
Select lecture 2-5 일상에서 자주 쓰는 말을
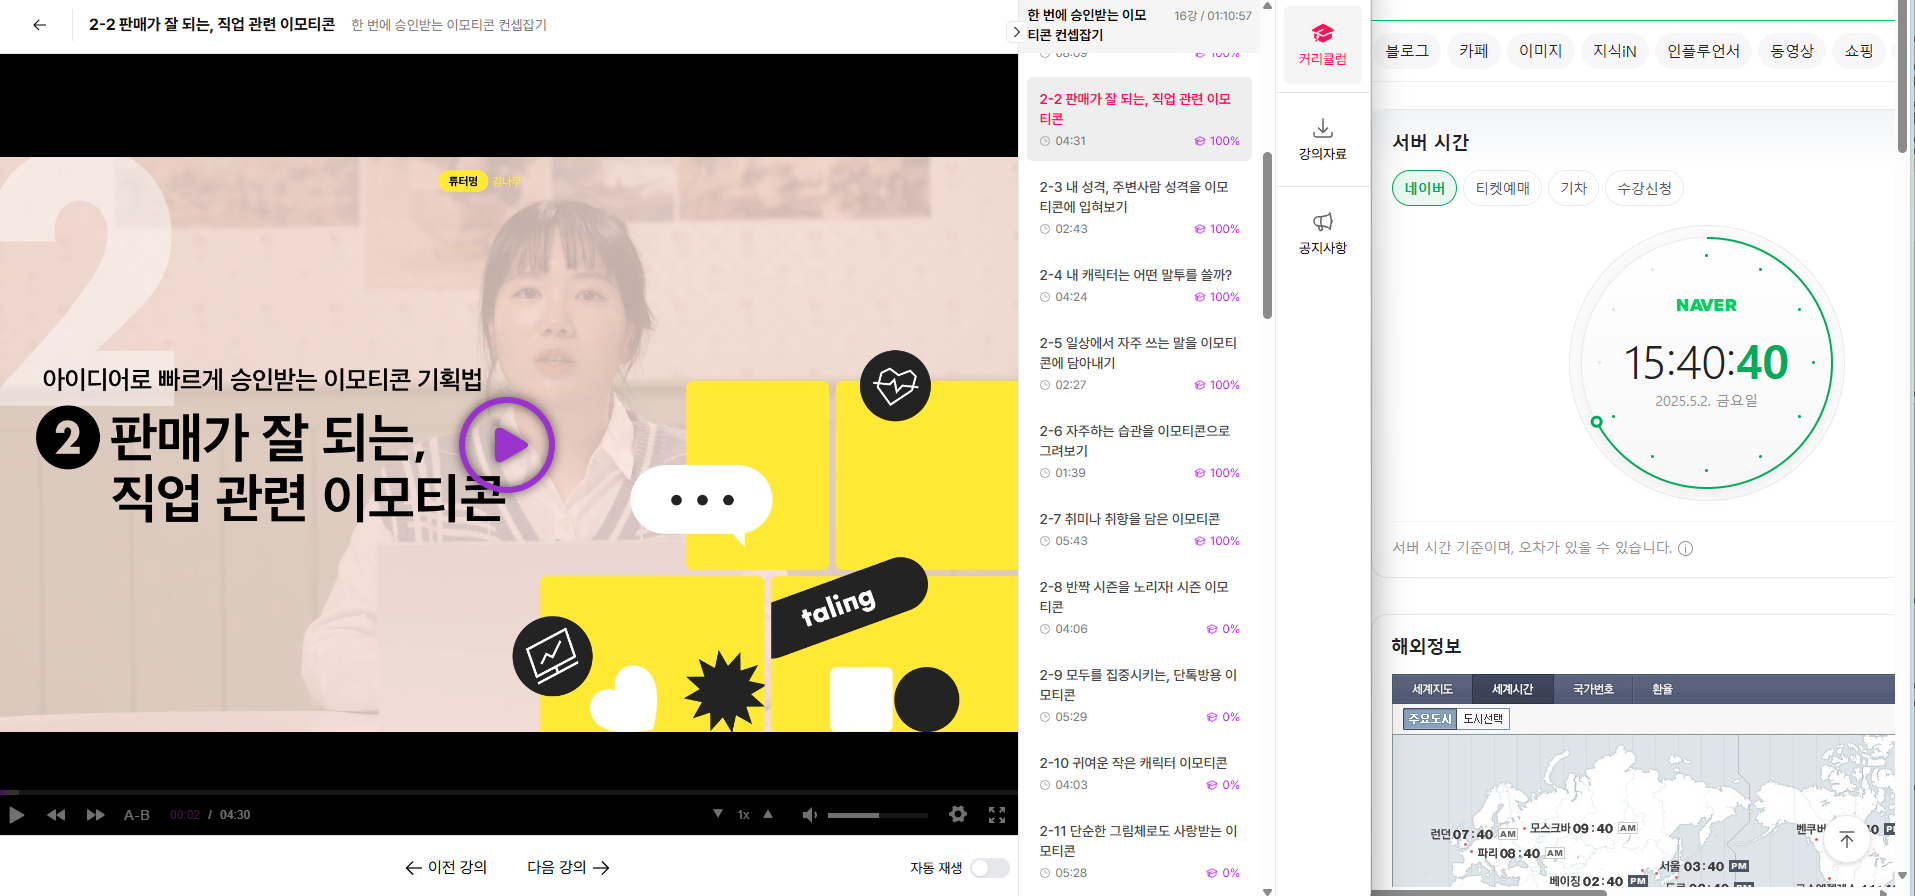(1139, 363)
